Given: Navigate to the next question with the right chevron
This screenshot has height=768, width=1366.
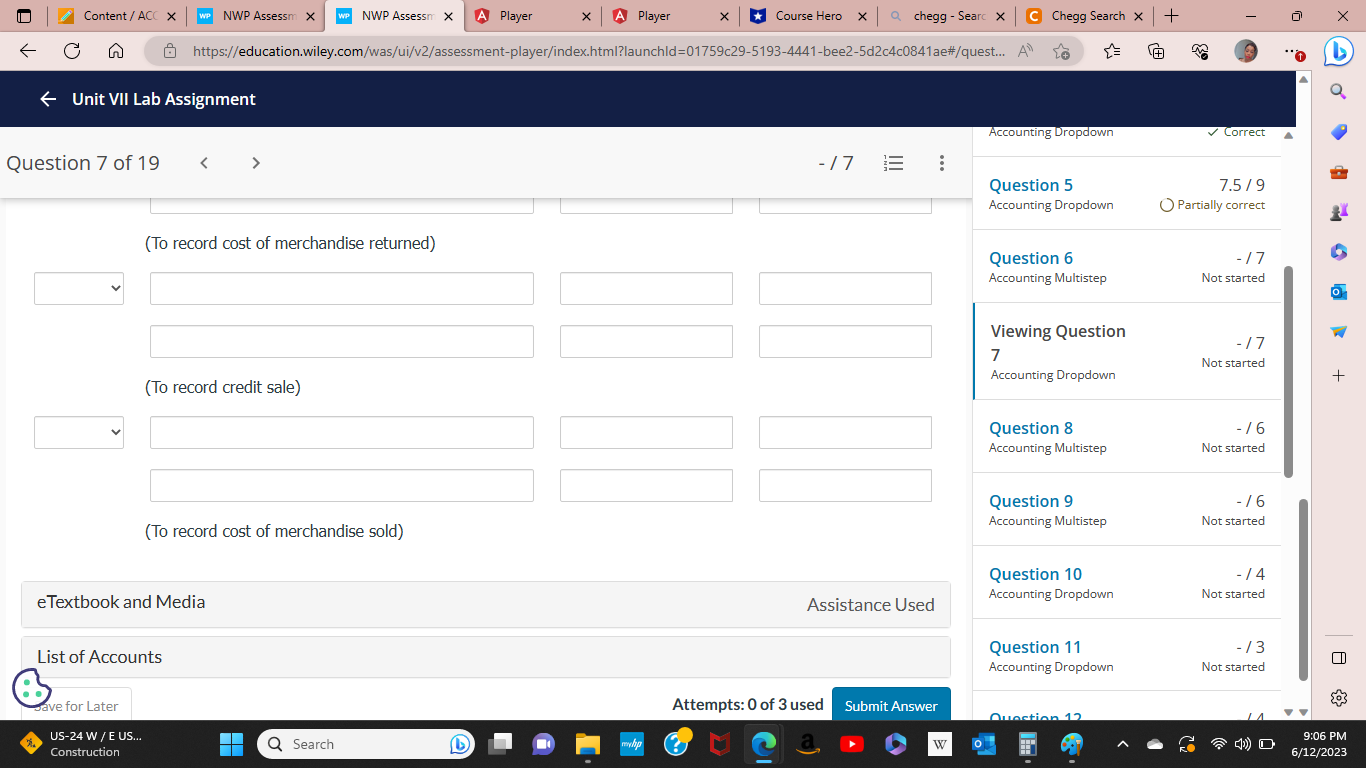Looking at the screenshot, I should coord(255,162).
